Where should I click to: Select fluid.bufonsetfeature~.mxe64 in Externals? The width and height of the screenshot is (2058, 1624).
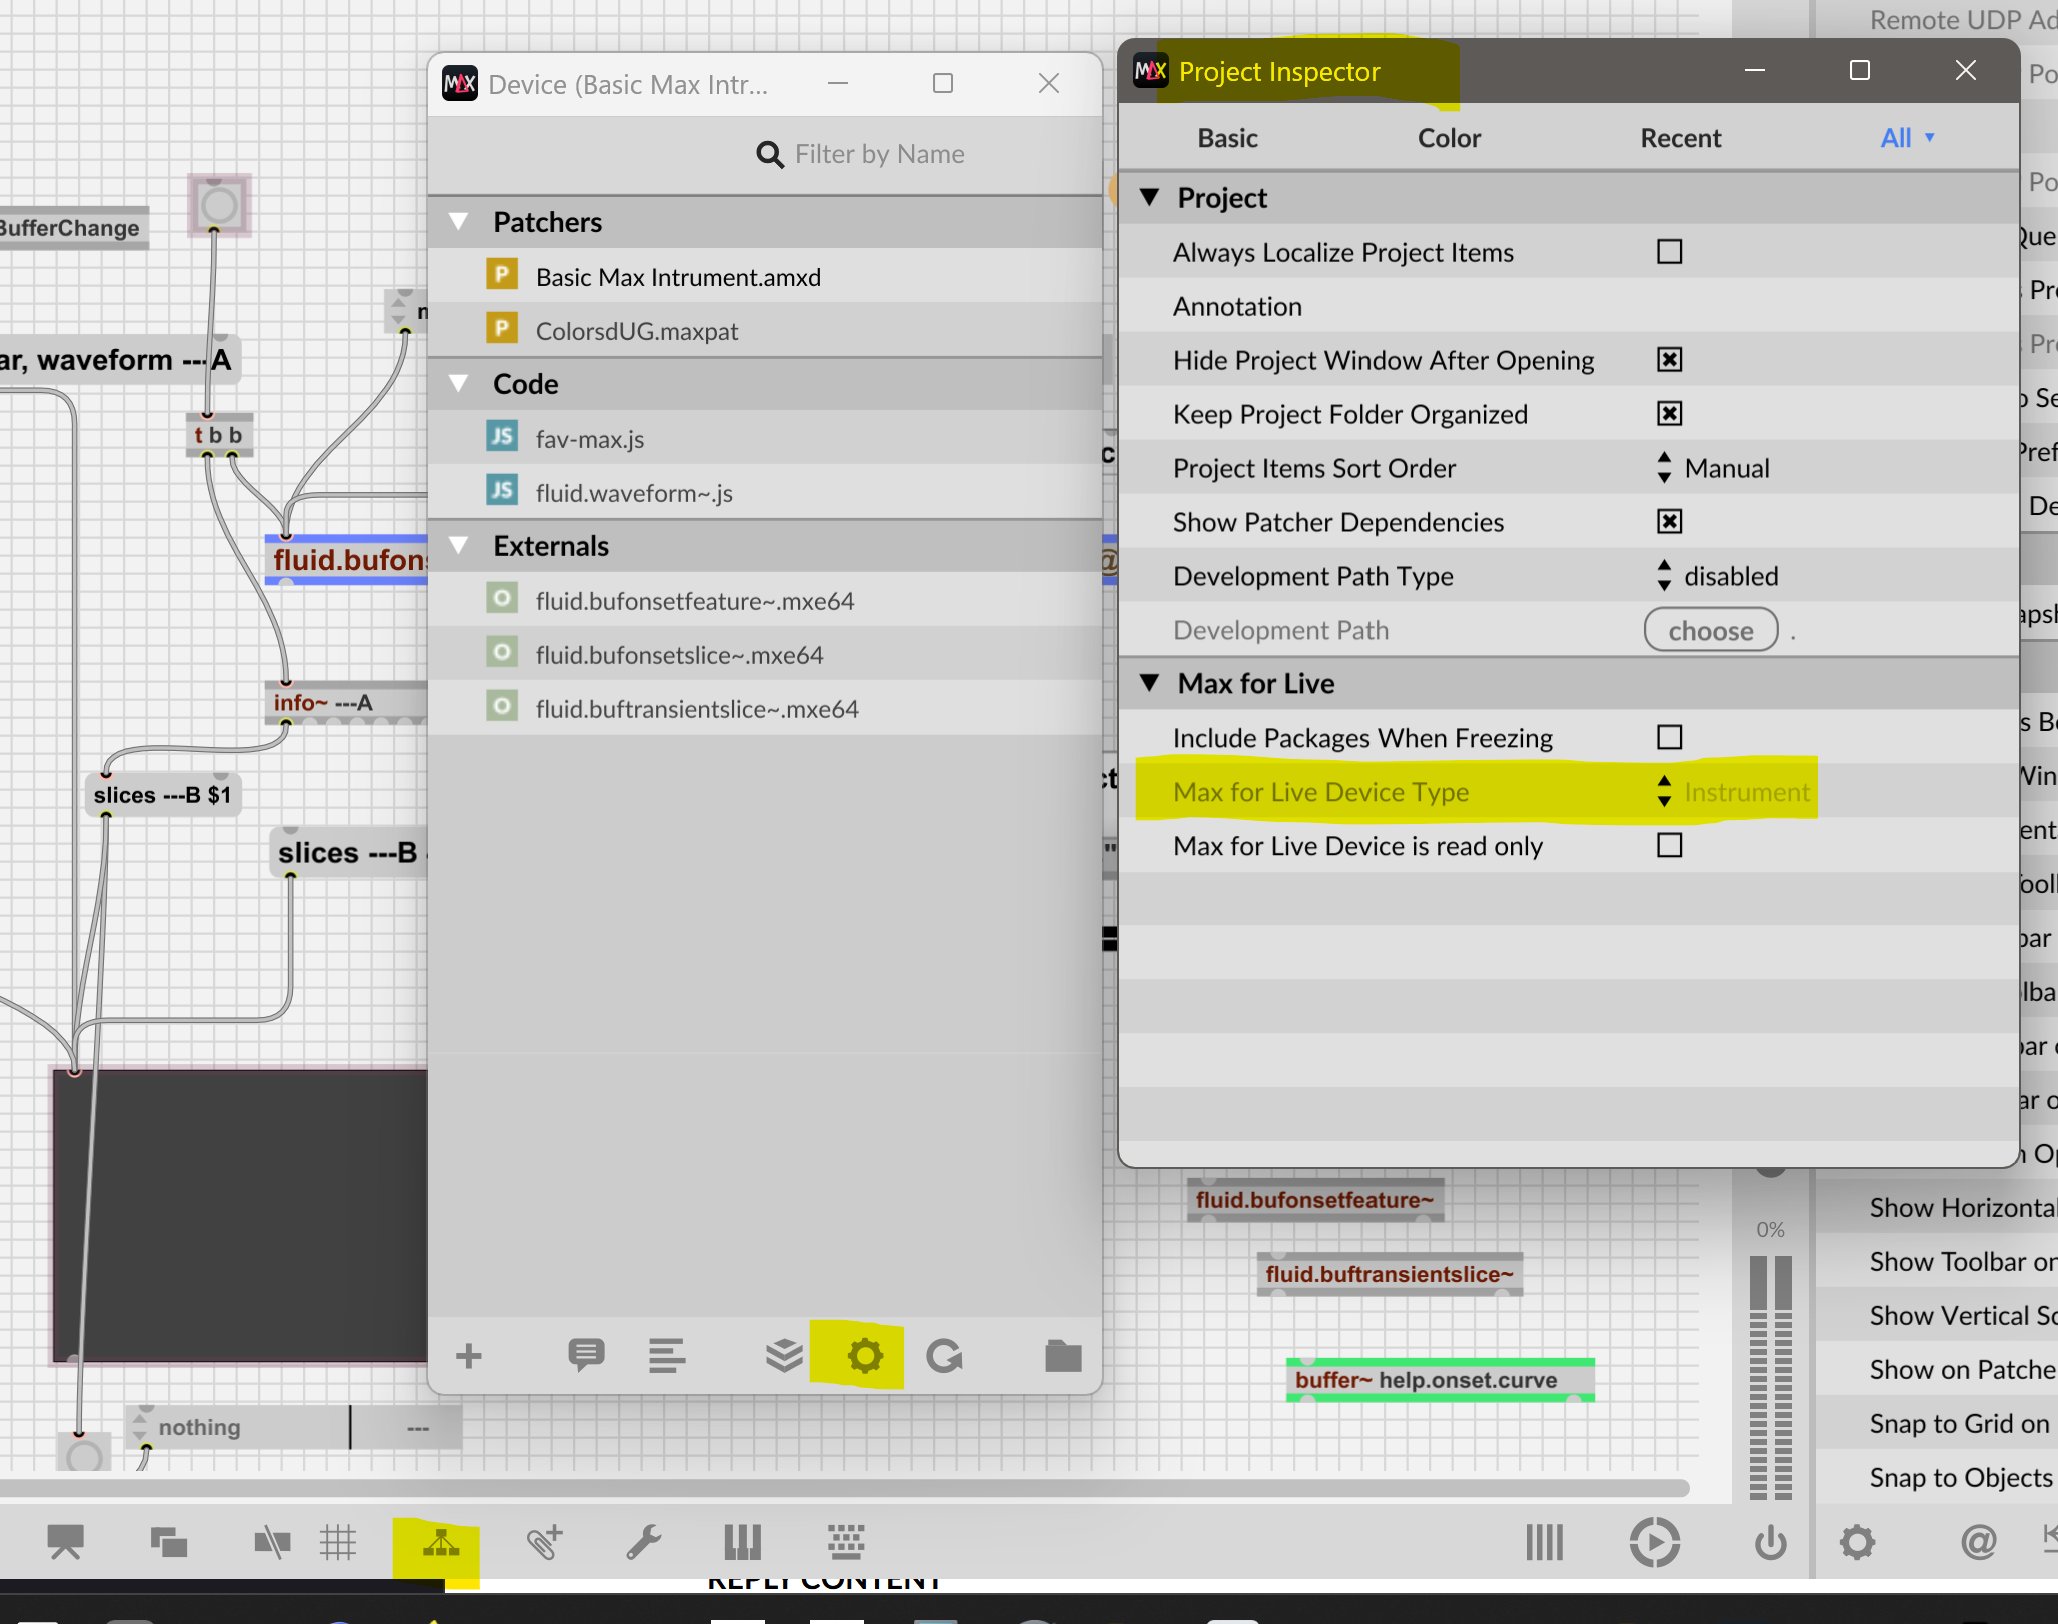click(x=765, y=601)
